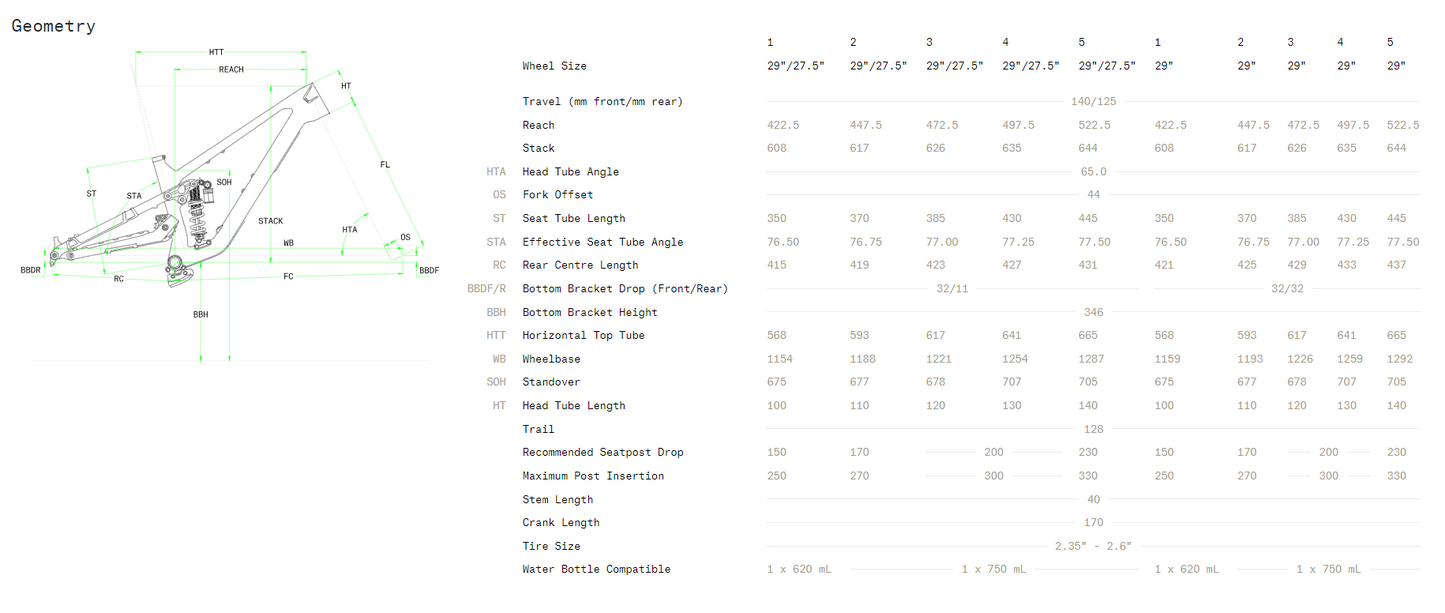Click the BBDF label in the diagram
The width and height of the screenshot is (1445, 613).
point(429,271)
